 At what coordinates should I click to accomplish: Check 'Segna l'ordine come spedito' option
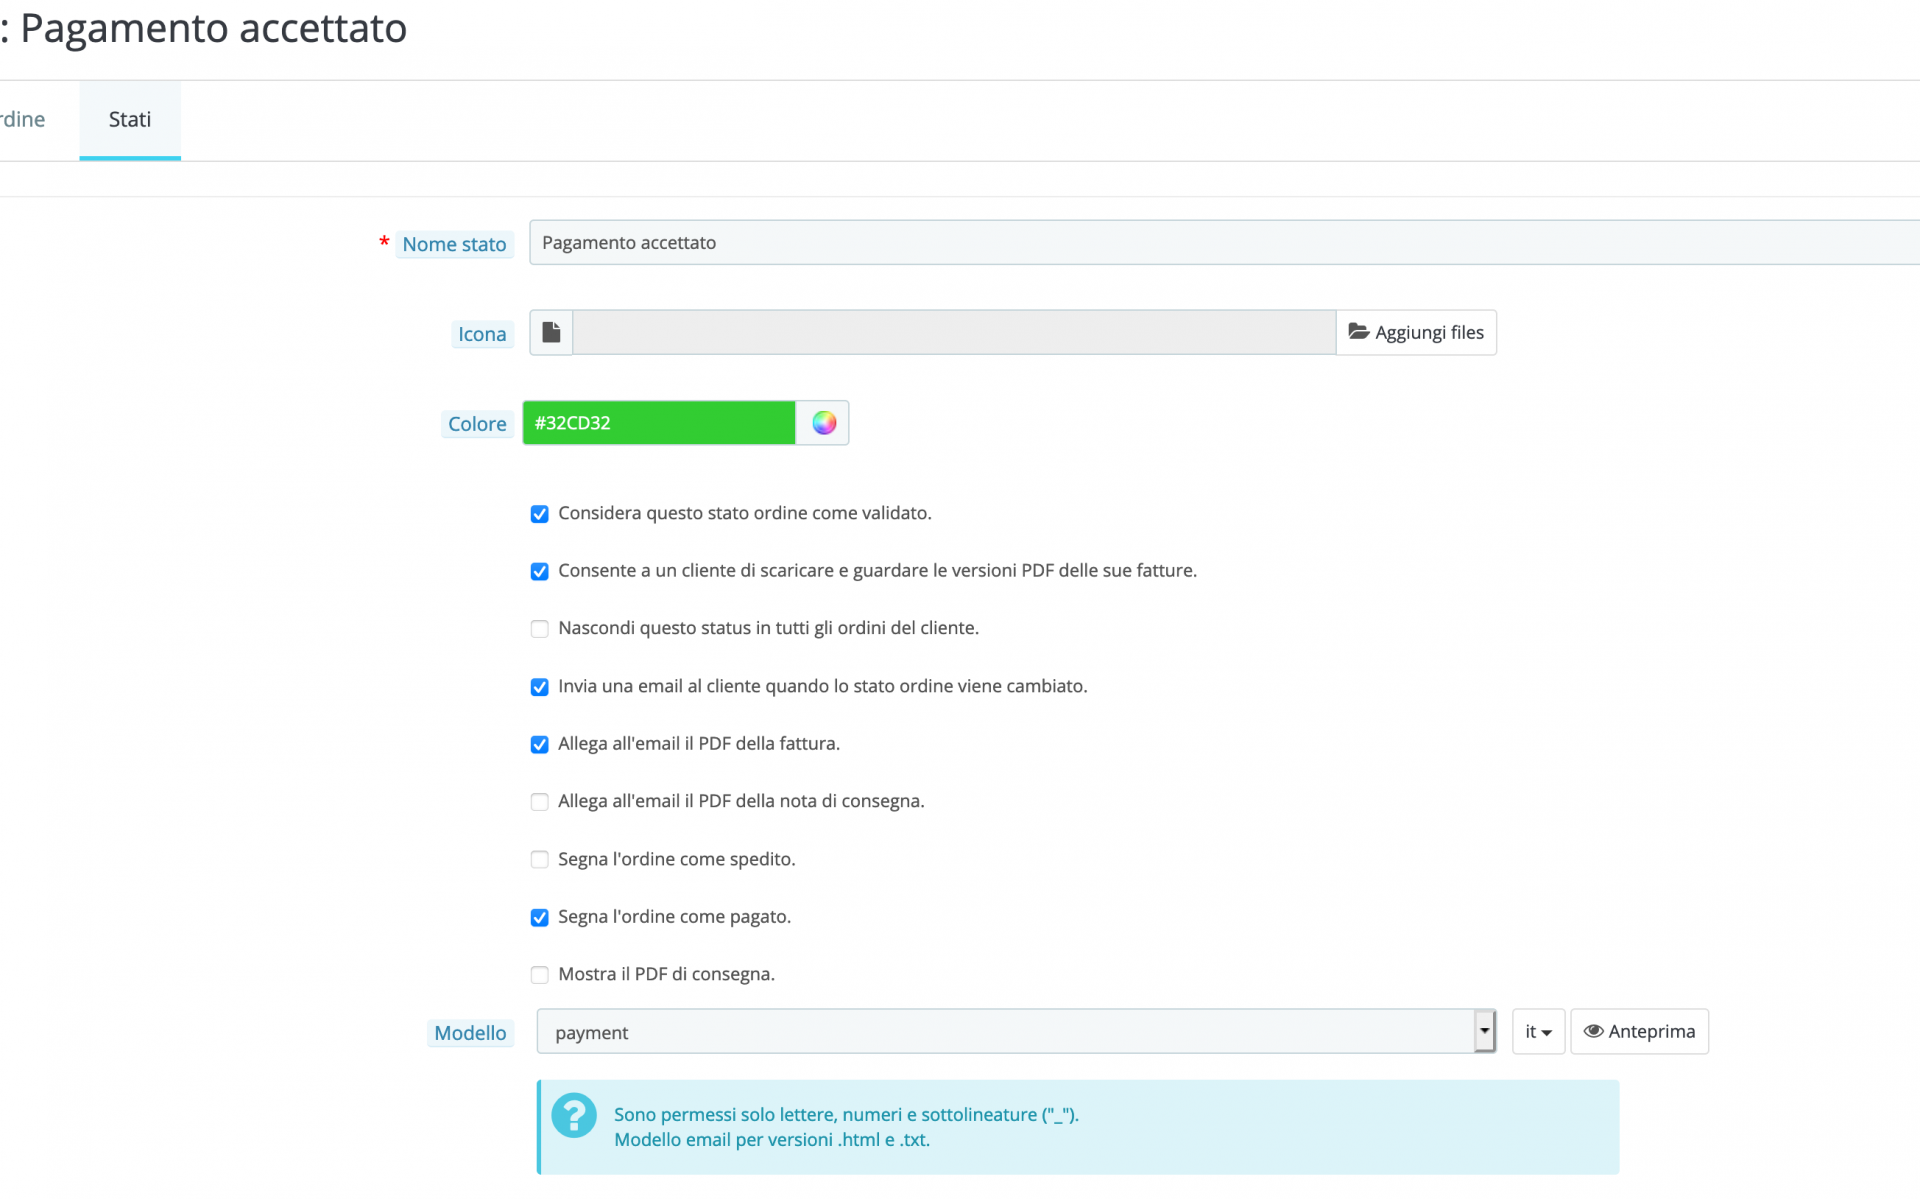click(540, 860)
